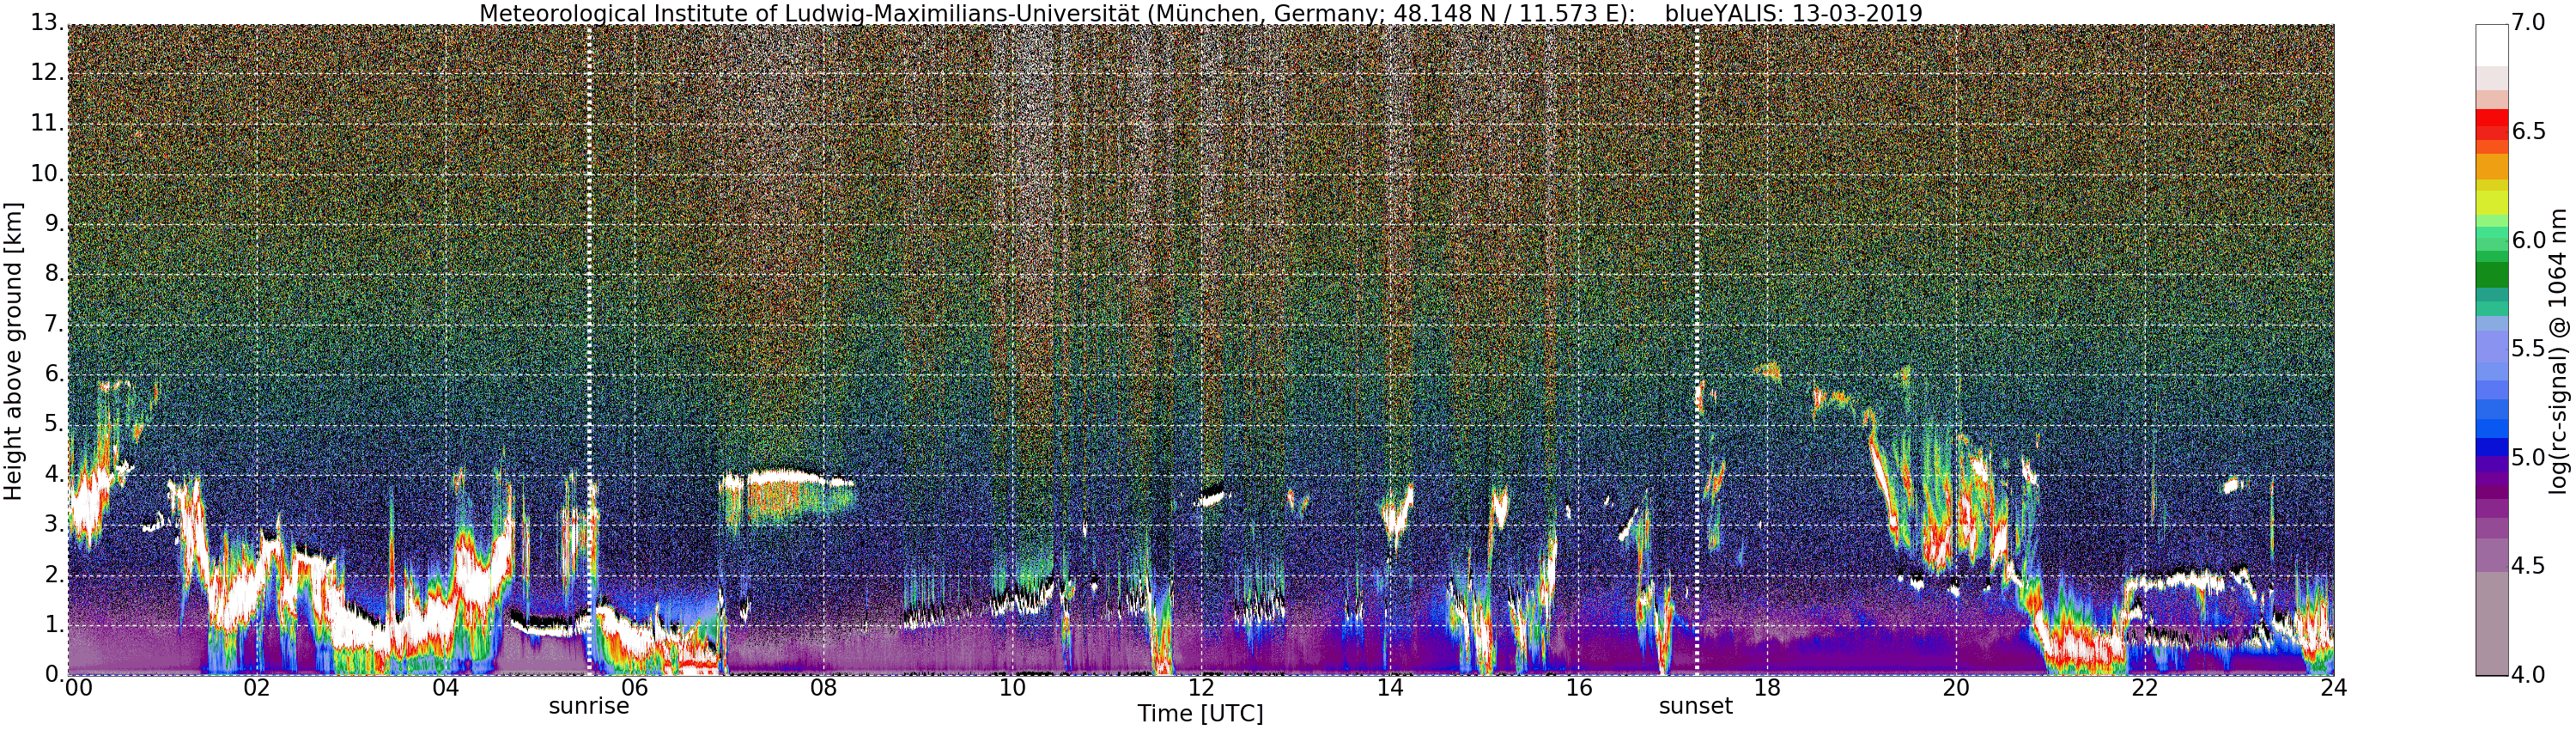Image resolution: width=2576 pixels, height=730 pixels.
Task: Click the y-axis tick label '13.'
Action: point(48,23)
